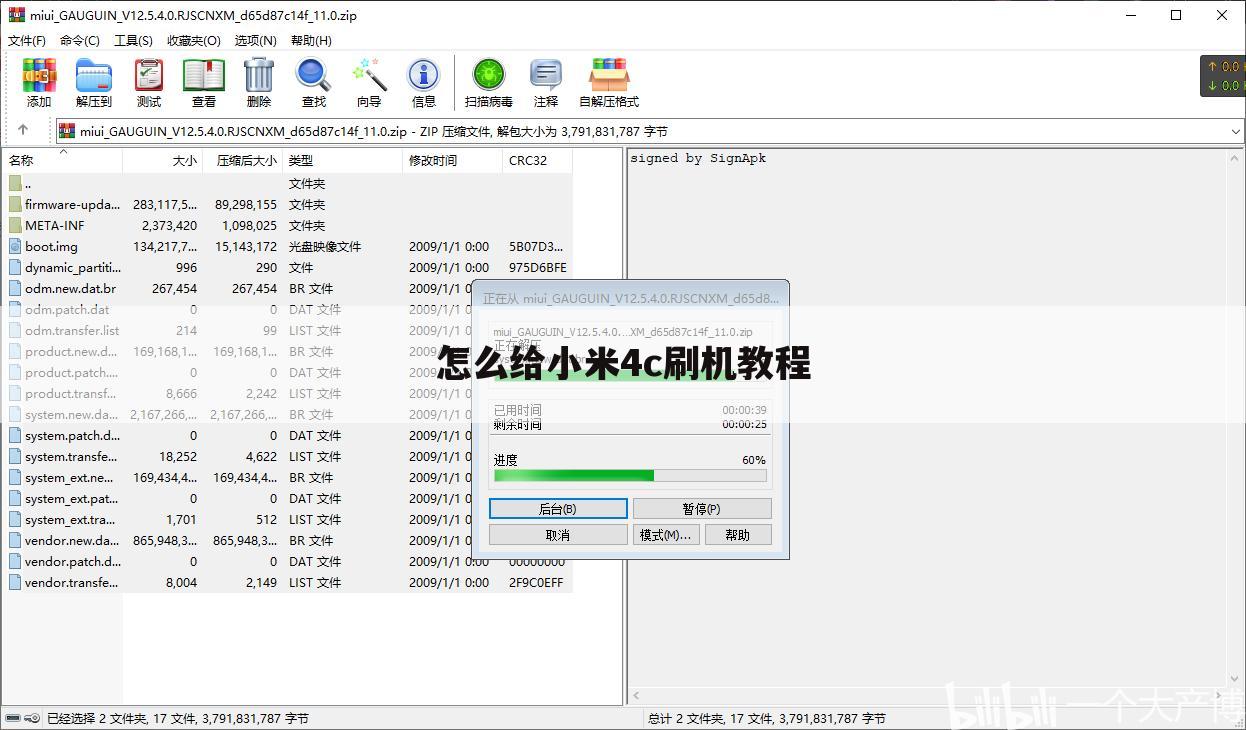Image resolution: width=1246 pixels, height=730 pixels.
Task: Open Favorites (收藏夹) menu
Action: pos(194,40)
